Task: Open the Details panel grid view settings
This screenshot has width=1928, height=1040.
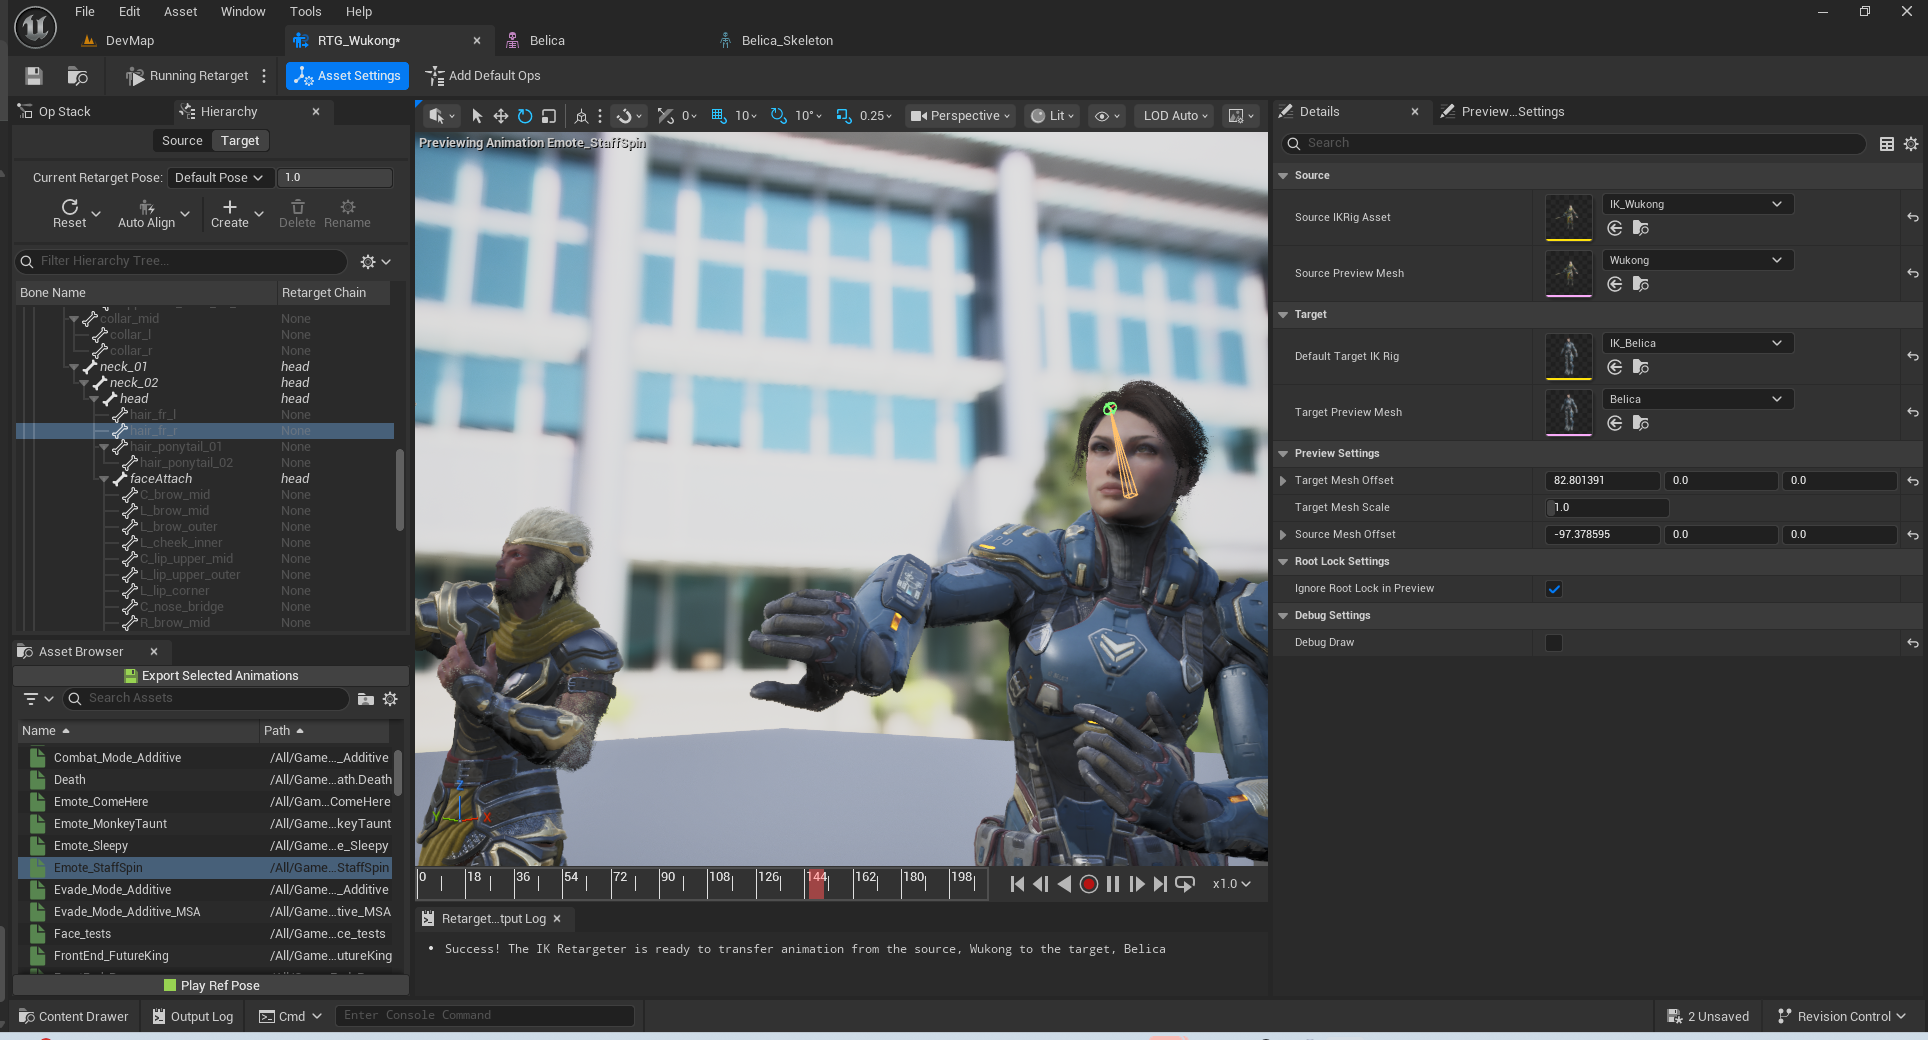Action: coord(1887,144)
